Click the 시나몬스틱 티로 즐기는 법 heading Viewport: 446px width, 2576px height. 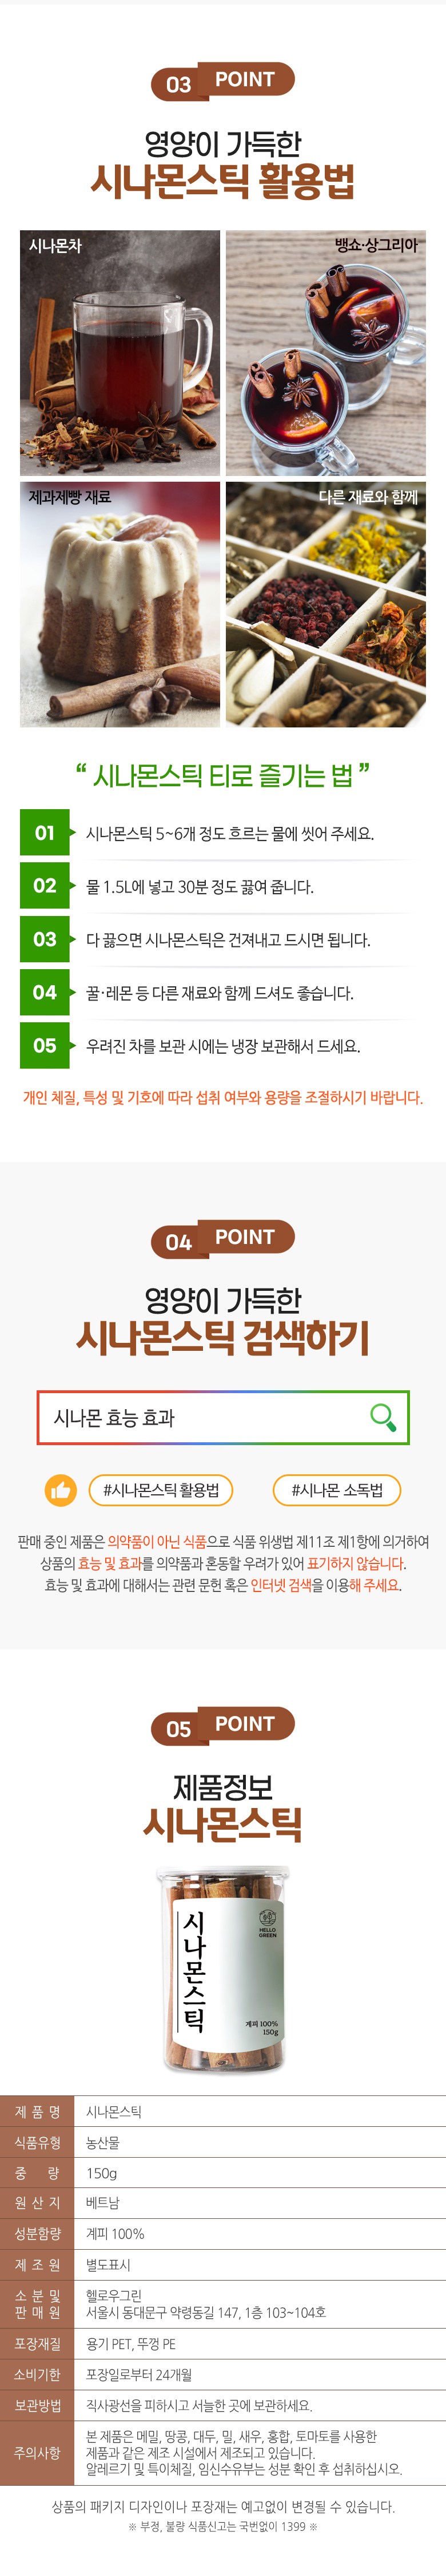coord(223,775)
